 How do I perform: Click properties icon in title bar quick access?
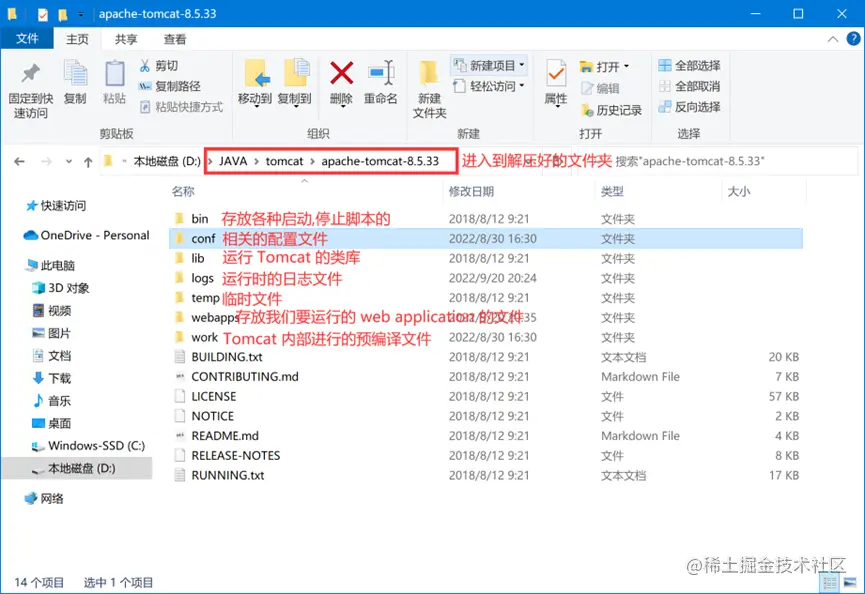click(42, 14)
